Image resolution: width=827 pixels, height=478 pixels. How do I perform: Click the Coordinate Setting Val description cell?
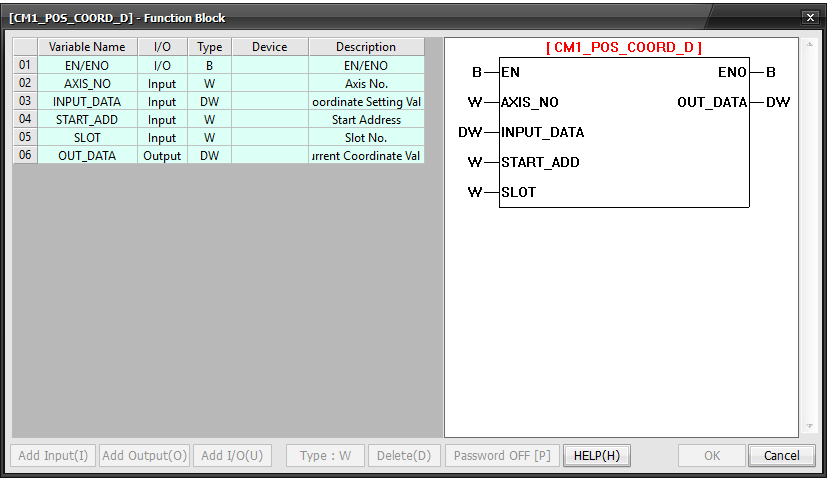coord(366,101)
